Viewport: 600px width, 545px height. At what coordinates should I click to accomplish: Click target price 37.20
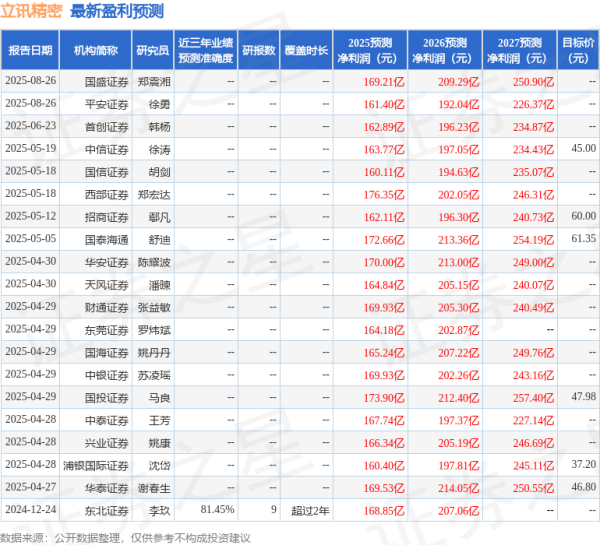[x=584, y=464]
